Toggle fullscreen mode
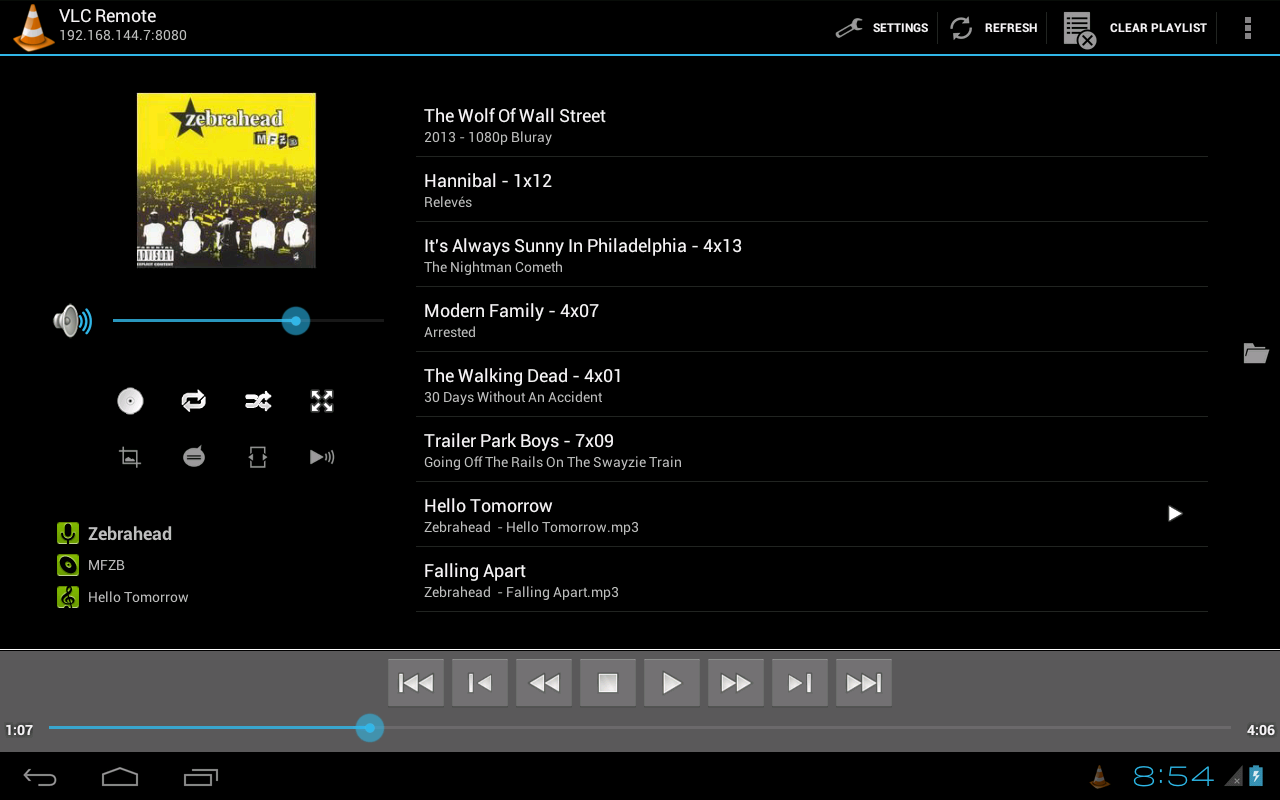Screen dimensions: 1280x800 322,401
